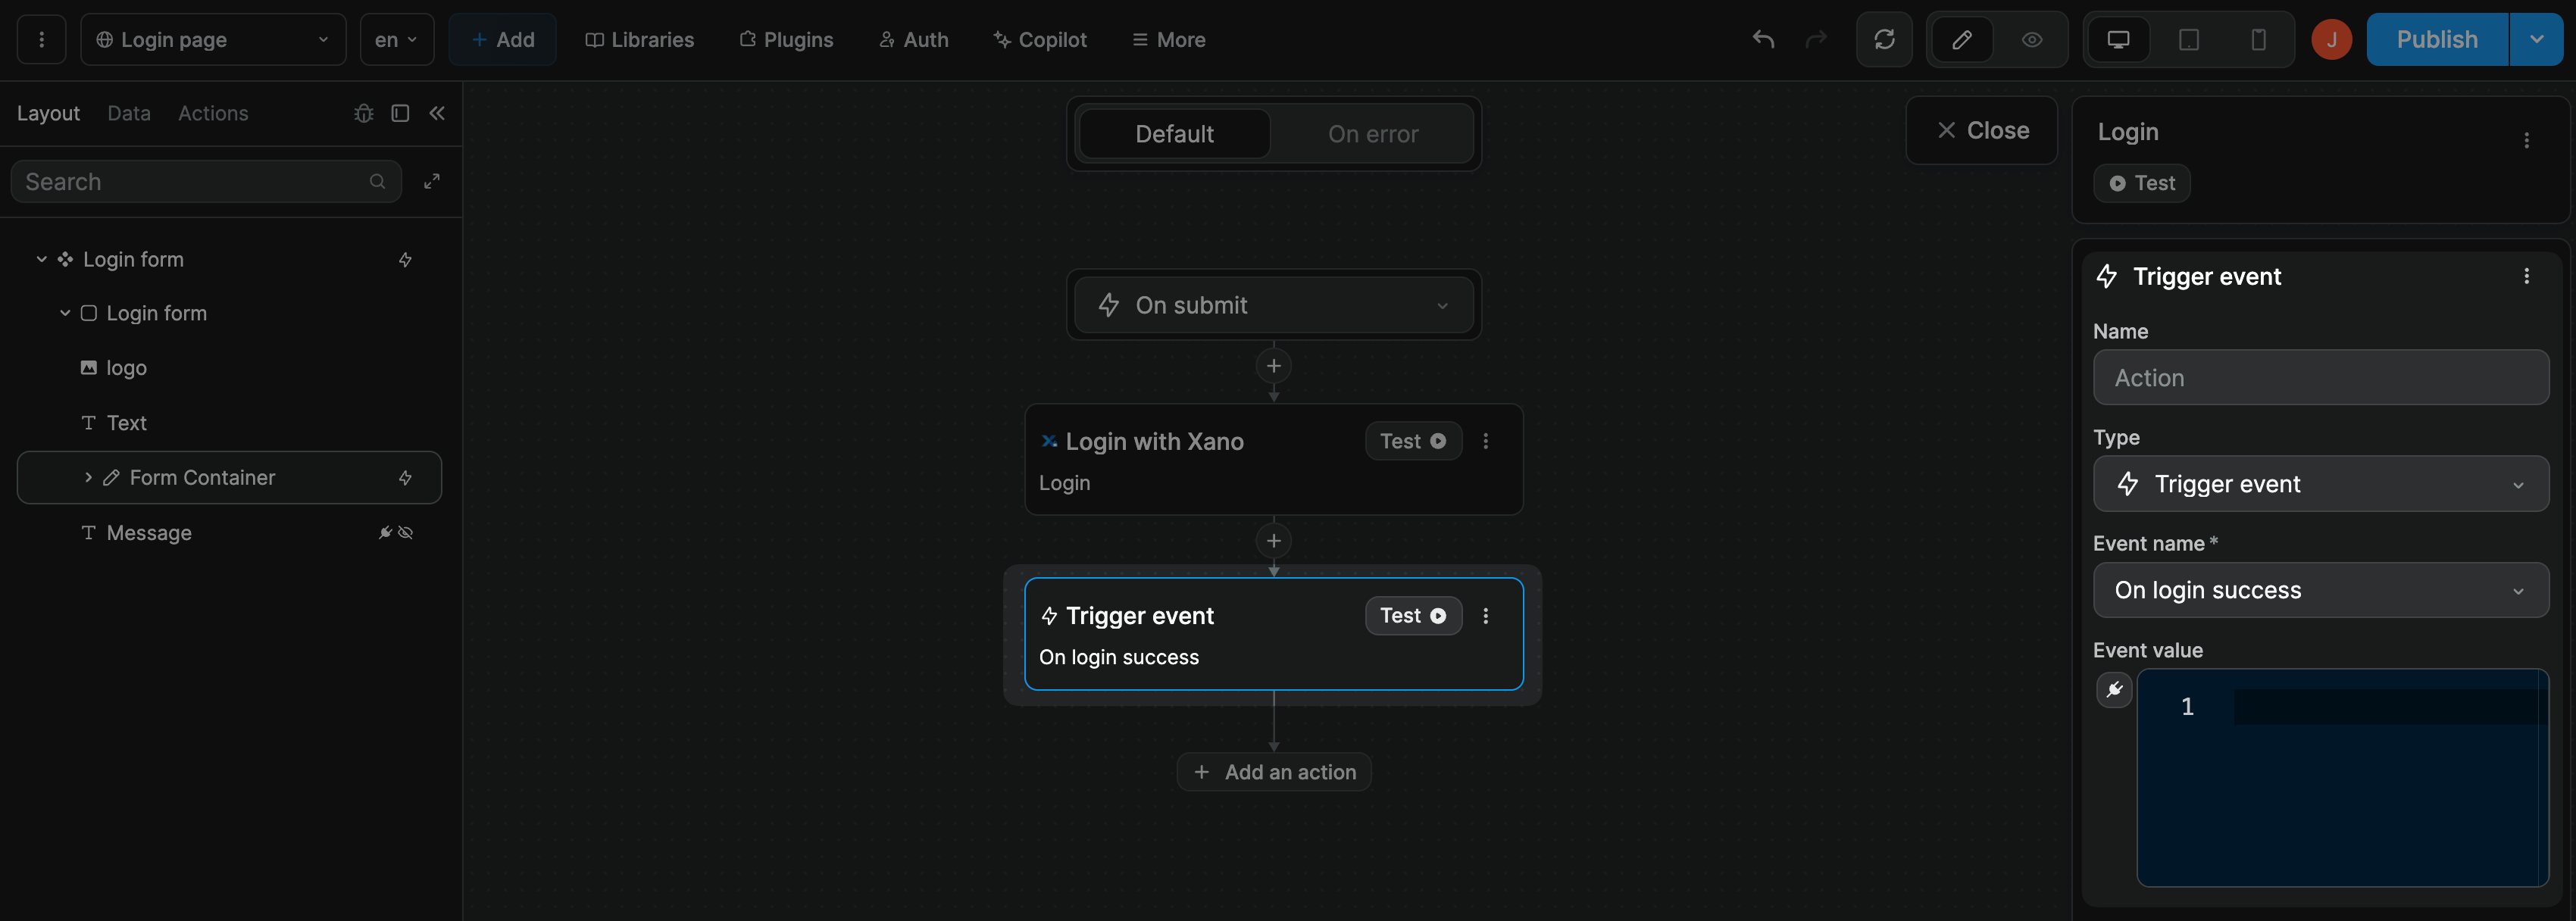Run the Form Container workflow lightning icon
Viewport: 2576px width, 921px height.
[406, 478]
